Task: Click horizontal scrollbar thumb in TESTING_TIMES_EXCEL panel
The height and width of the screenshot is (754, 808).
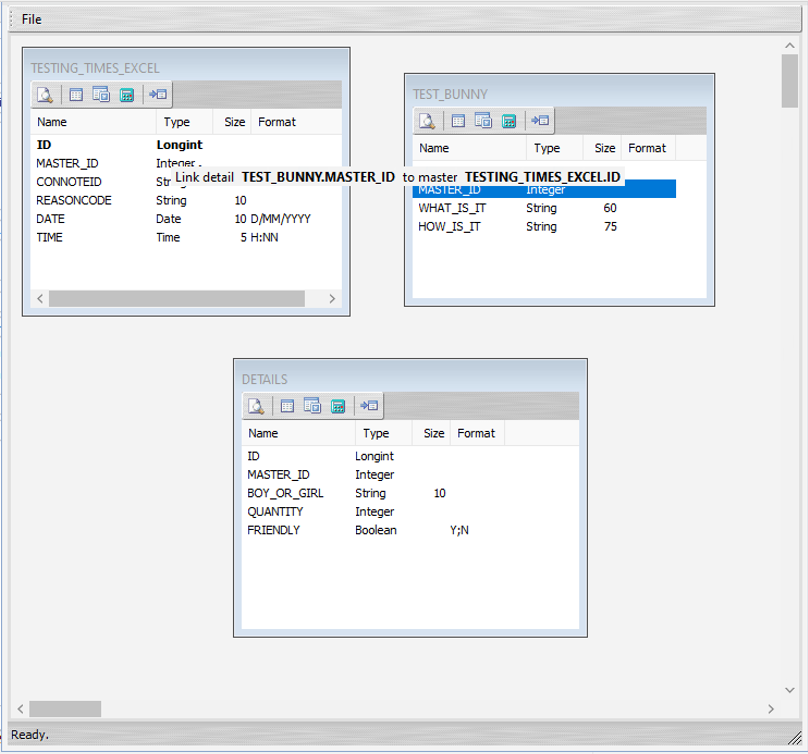Action: [x=177, y=298]
